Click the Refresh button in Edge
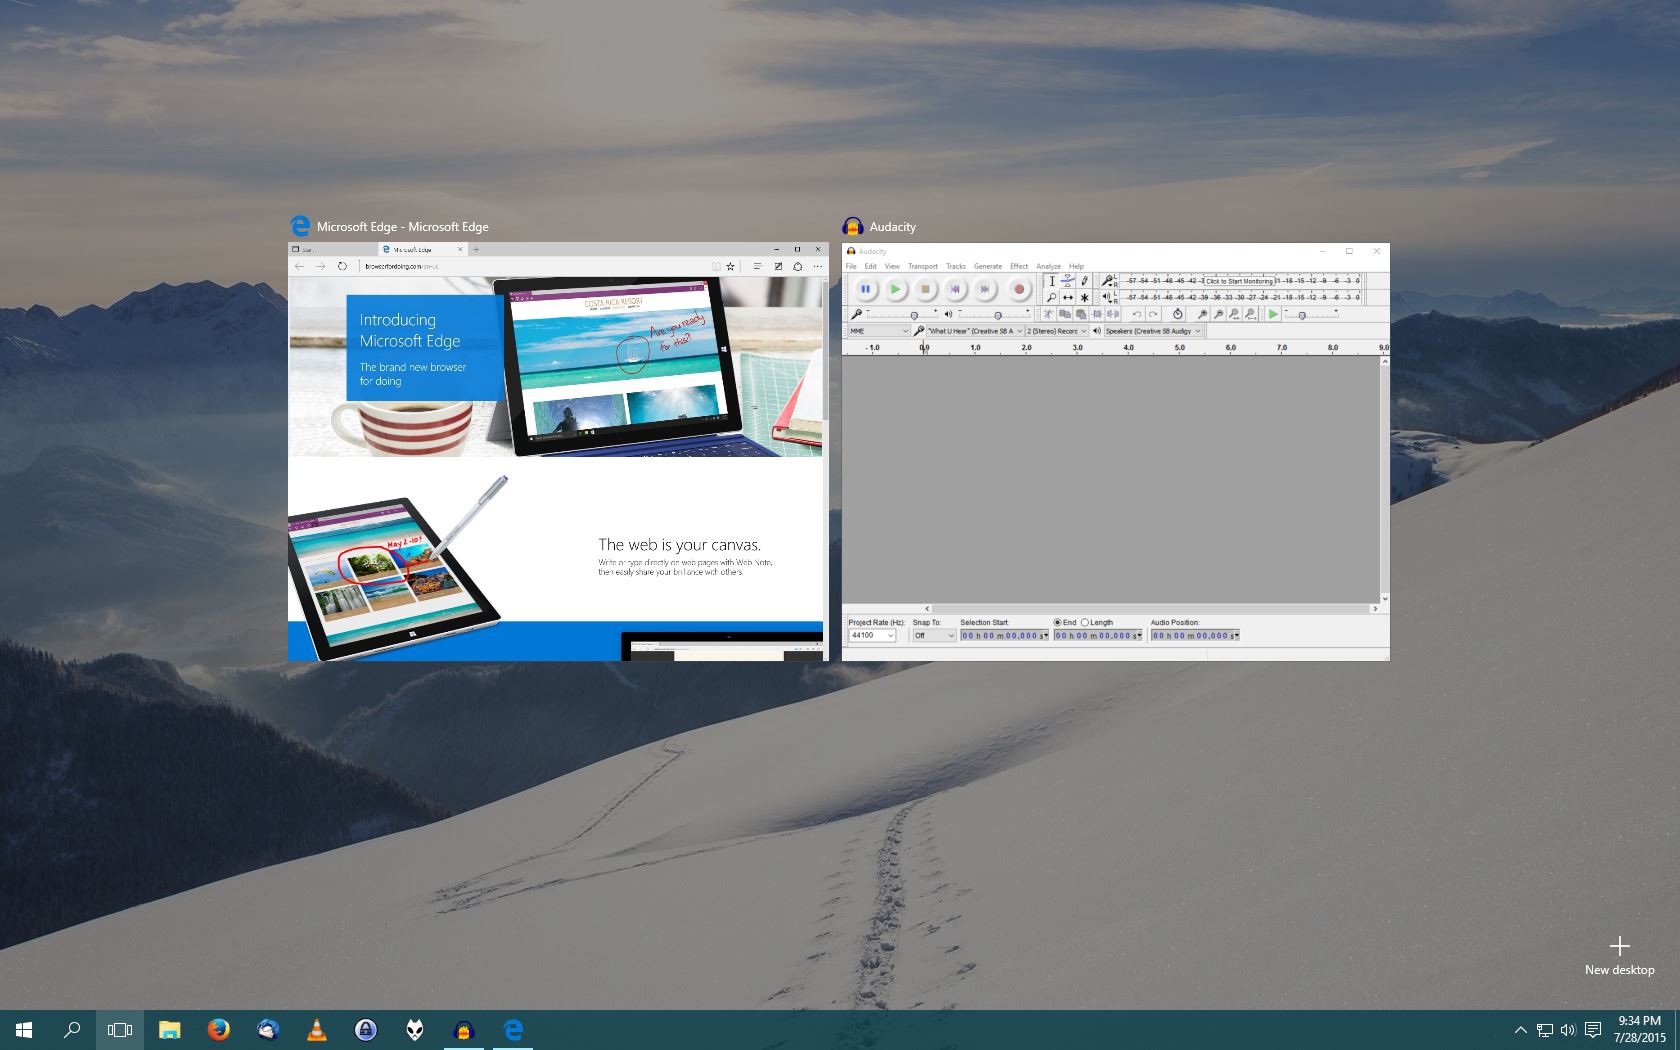 pyautogui.click(x=342, y=266)
